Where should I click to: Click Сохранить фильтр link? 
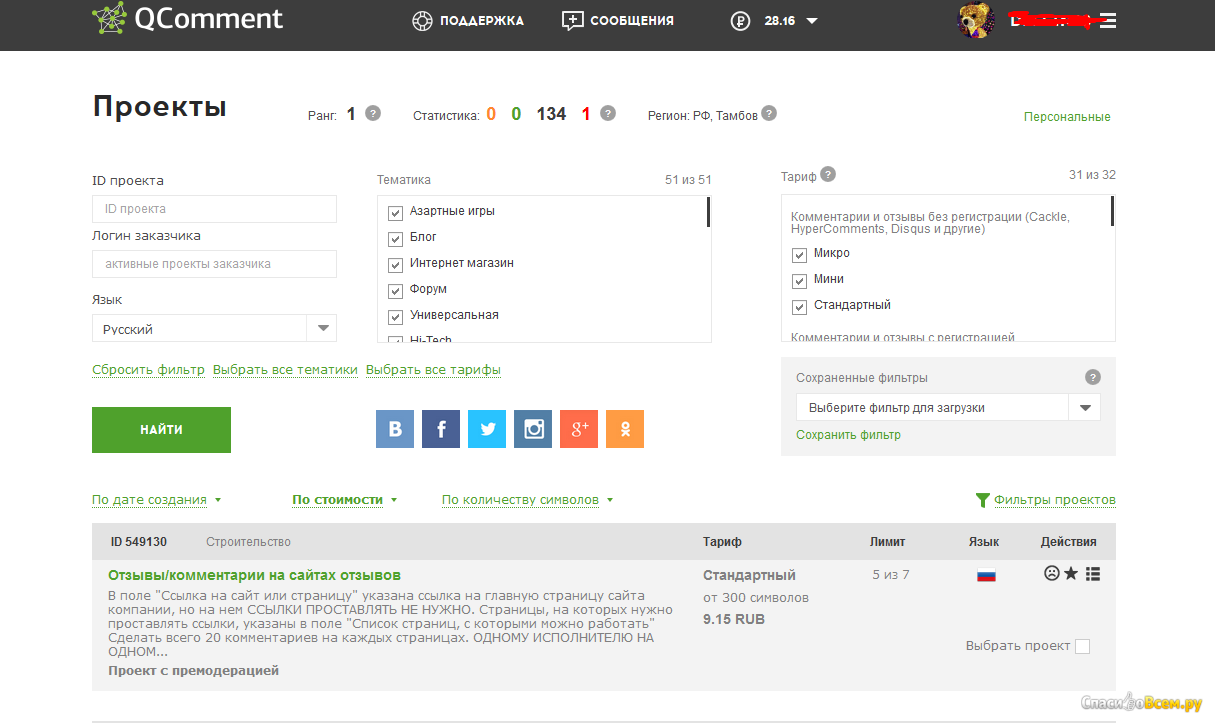[848, 435]
